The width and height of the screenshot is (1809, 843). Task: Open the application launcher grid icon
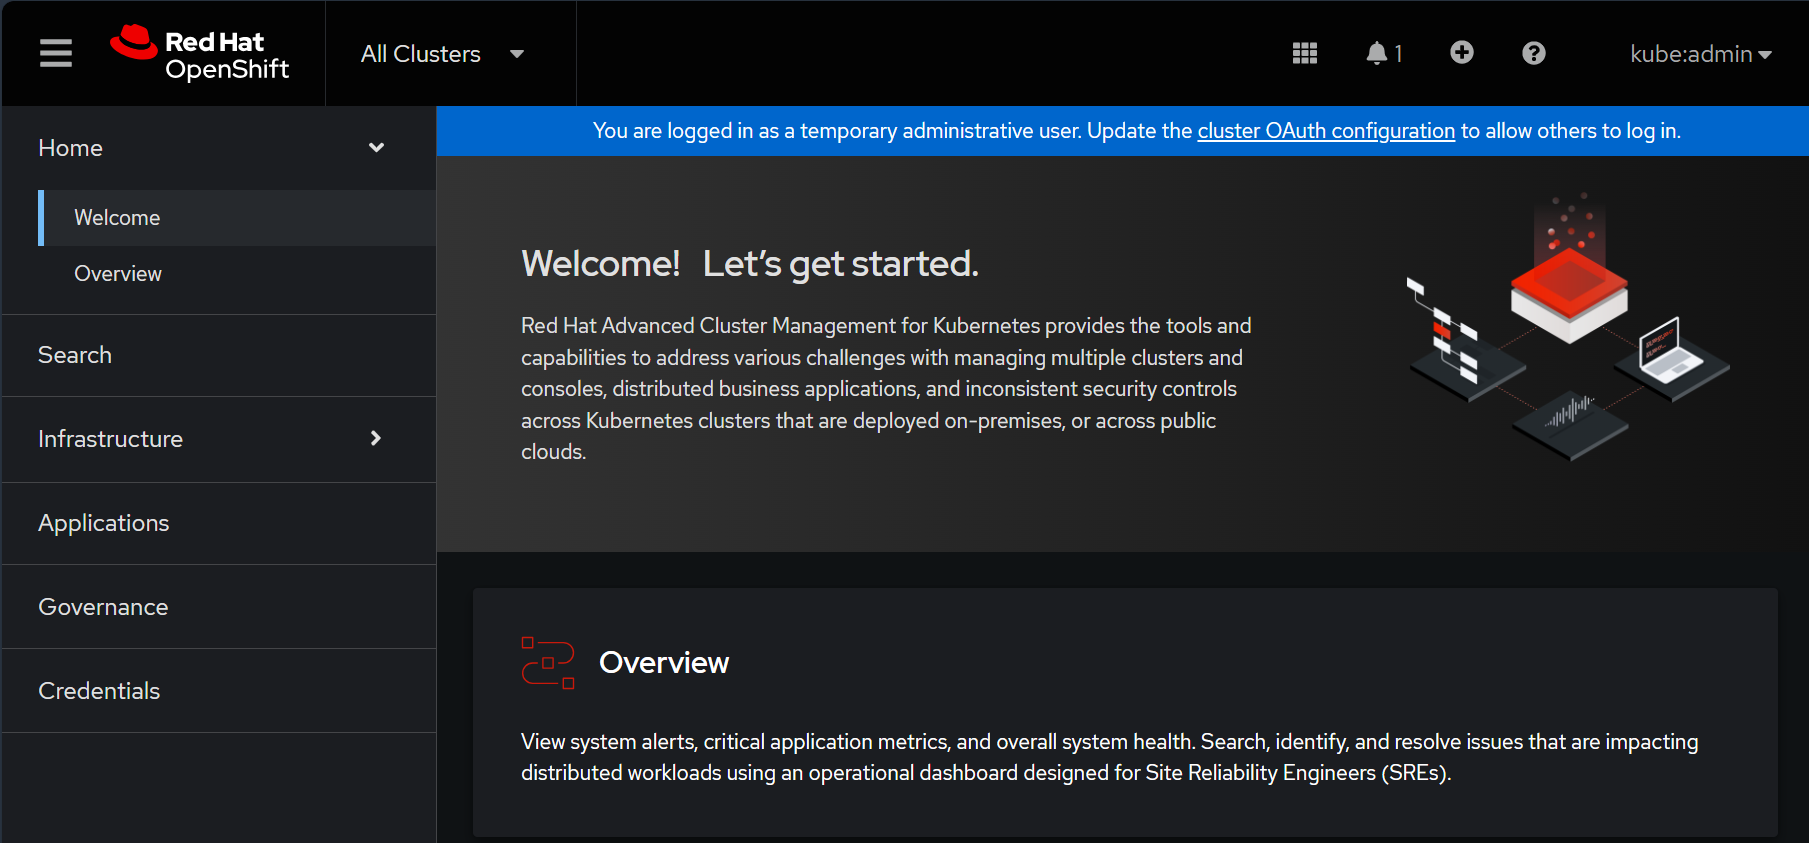click(x=1305, y=53)
